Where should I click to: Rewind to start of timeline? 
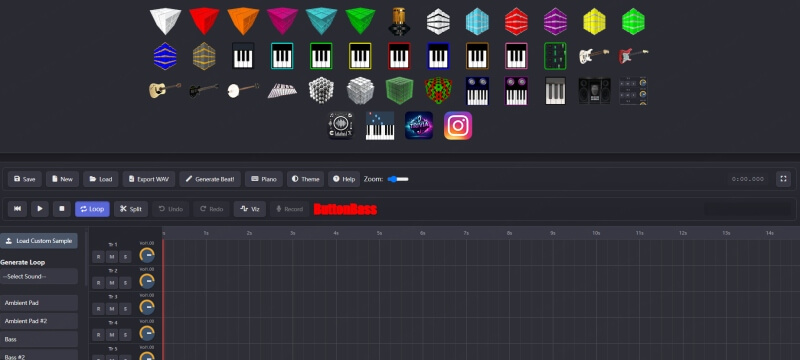[17, 209]
